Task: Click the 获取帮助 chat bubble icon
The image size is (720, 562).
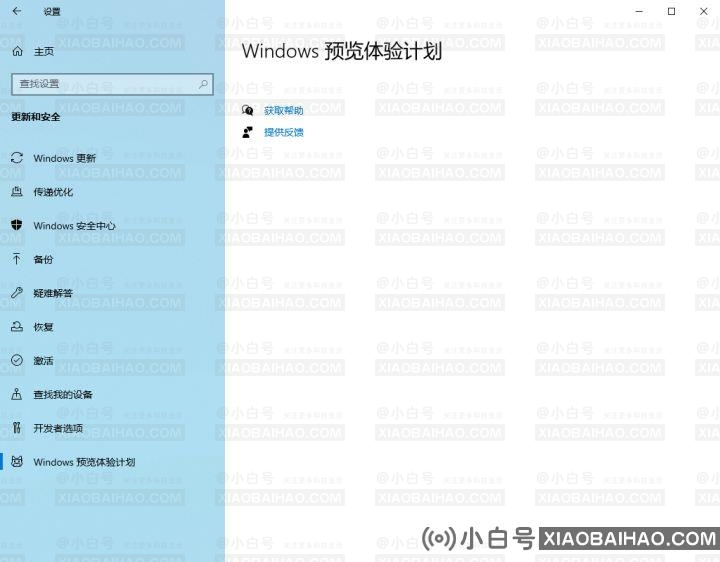Action: pos(248,110)
